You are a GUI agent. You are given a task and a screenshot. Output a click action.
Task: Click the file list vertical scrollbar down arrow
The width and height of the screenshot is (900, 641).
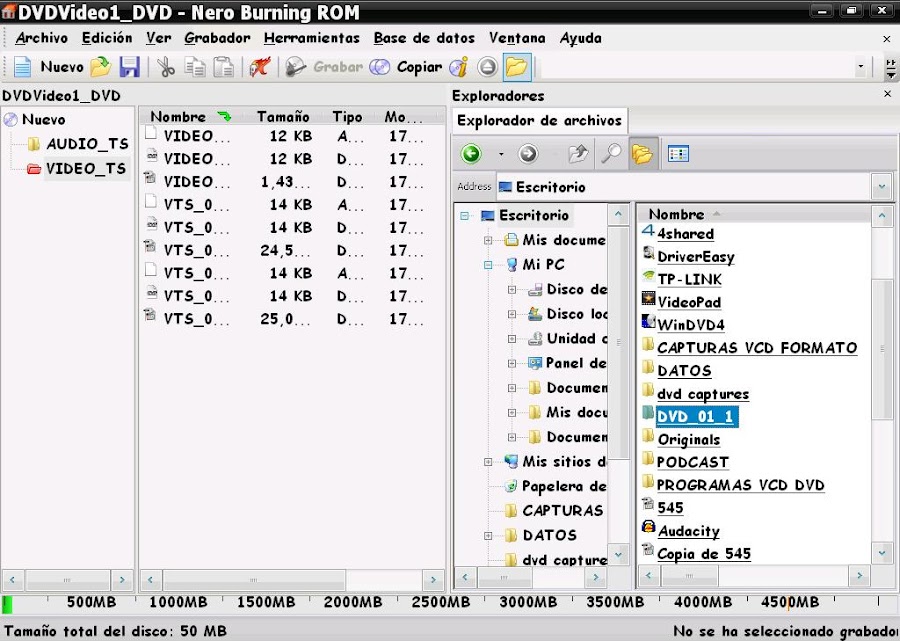pyautogui.click(x=882, y=553)
